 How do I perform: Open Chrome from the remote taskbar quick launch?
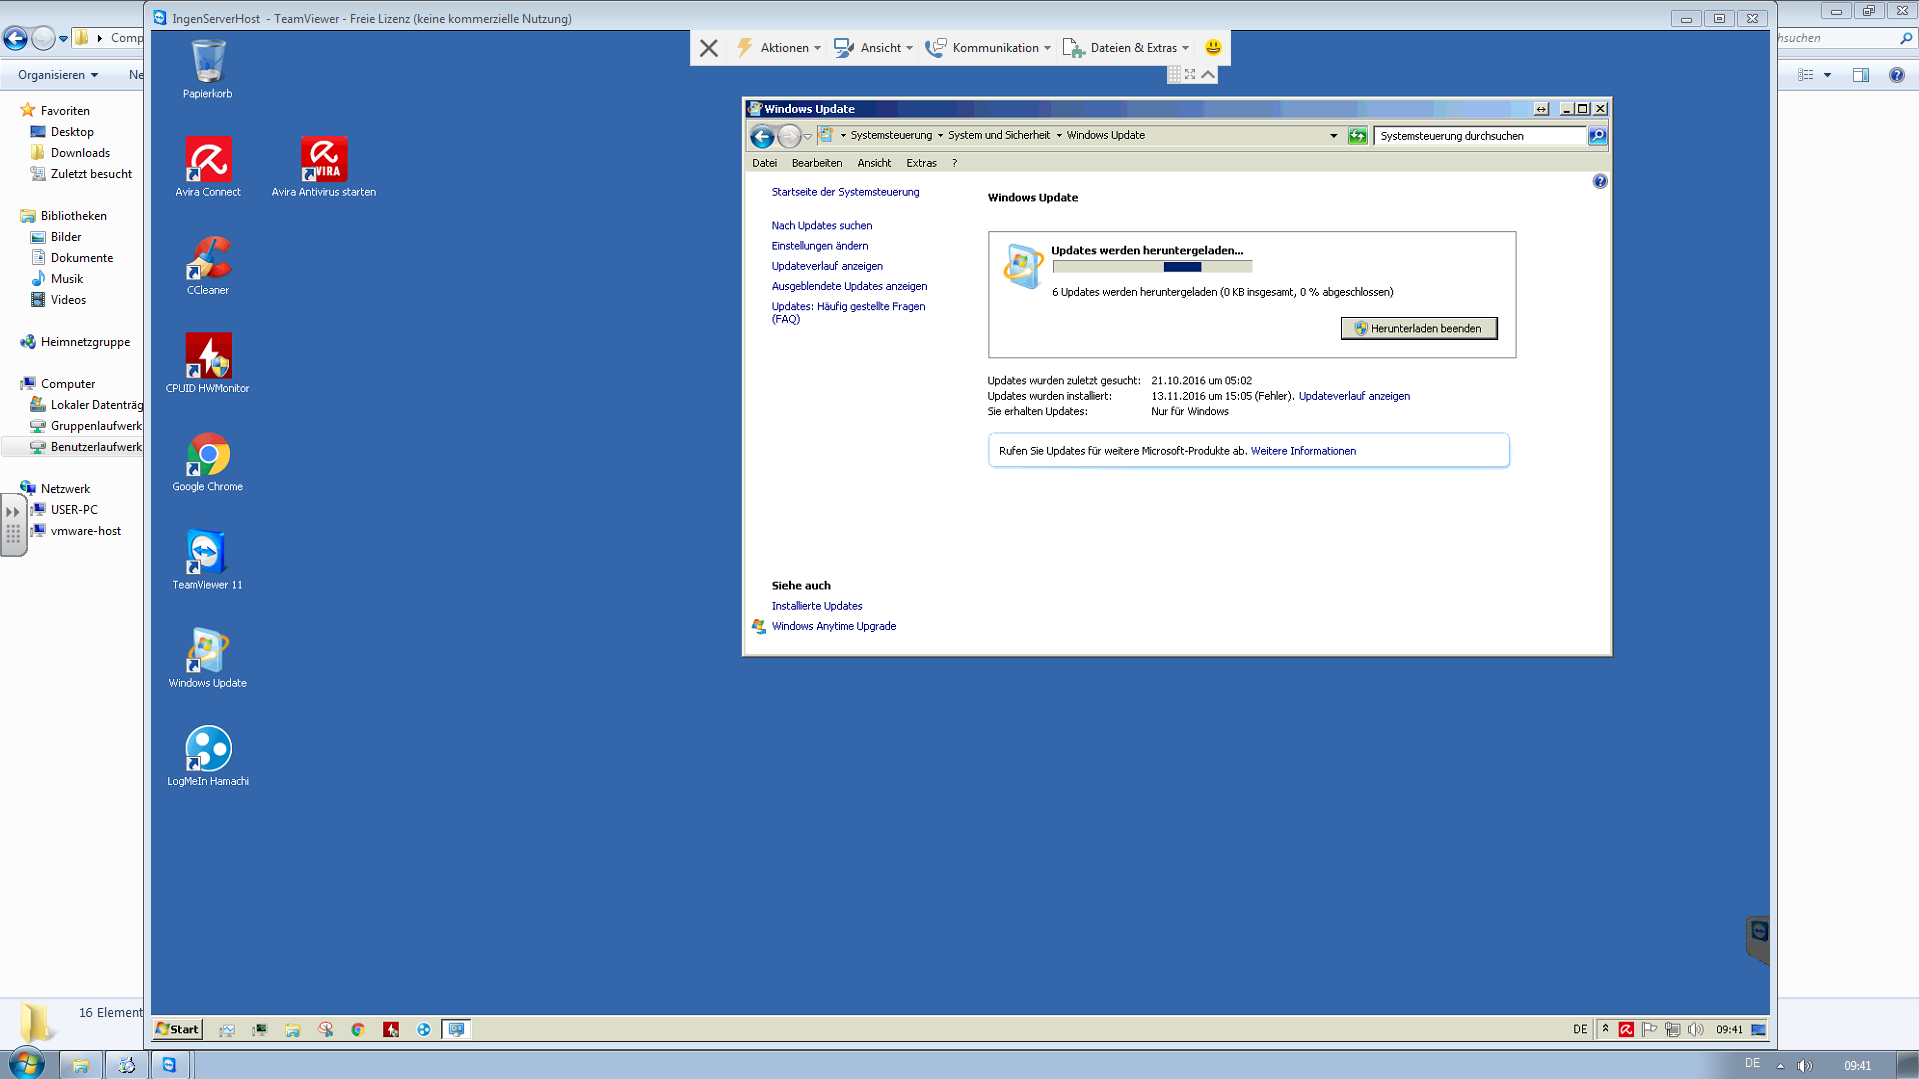358,1029
